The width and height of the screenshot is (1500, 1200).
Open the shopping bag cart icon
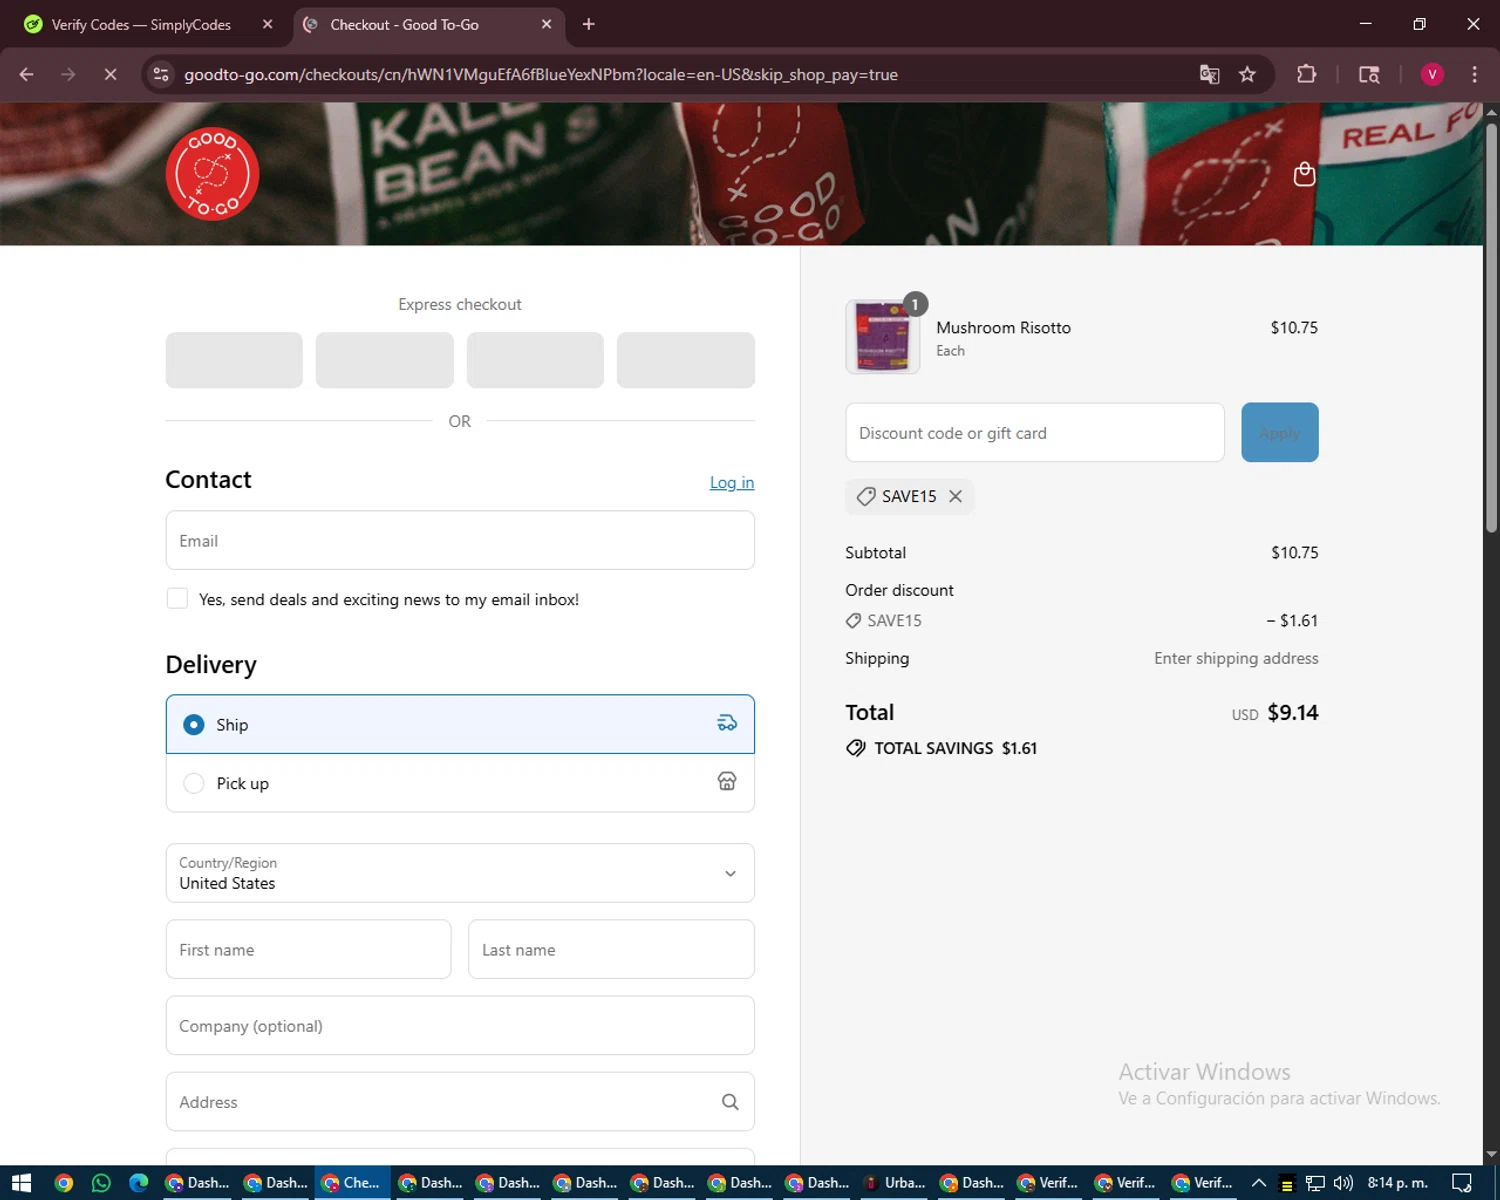pyautogui.click(x=1304, y=174)
